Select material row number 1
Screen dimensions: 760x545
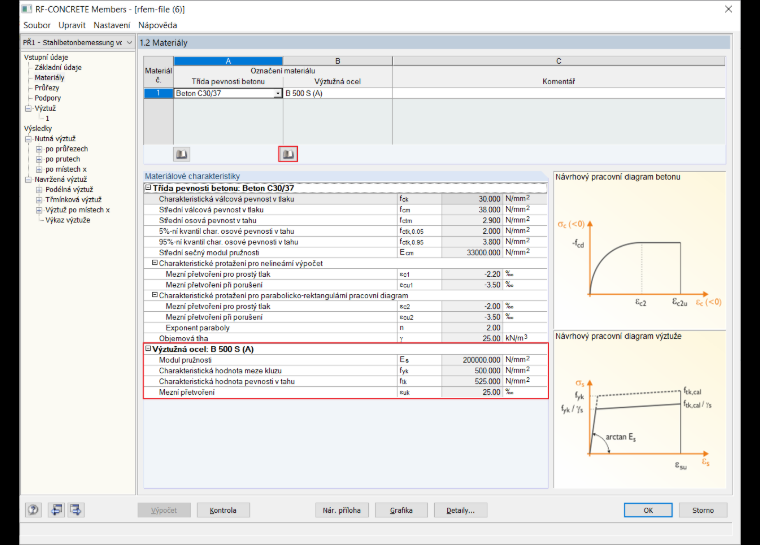point(158,93)
